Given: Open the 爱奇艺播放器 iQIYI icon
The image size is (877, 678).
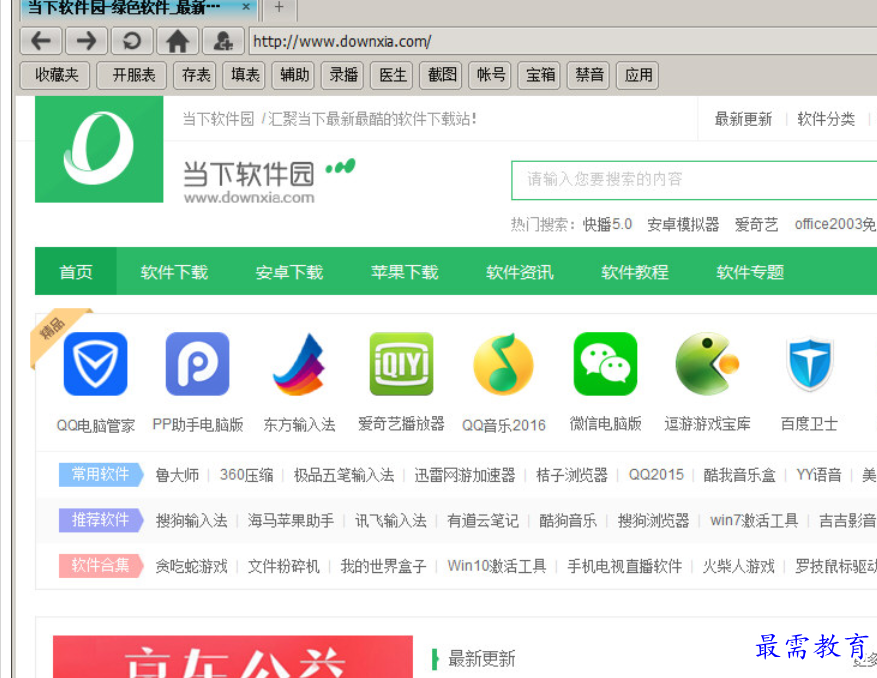Looking at the screenshot, I should click(x=401, y=364).
